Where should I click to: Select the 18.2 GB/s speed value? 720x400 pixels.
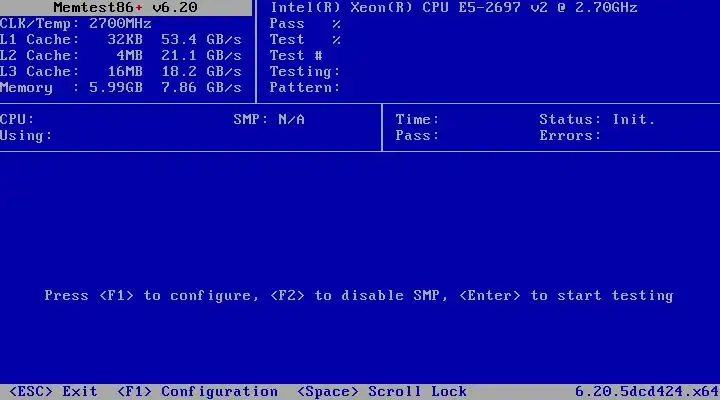pos(201,72)
